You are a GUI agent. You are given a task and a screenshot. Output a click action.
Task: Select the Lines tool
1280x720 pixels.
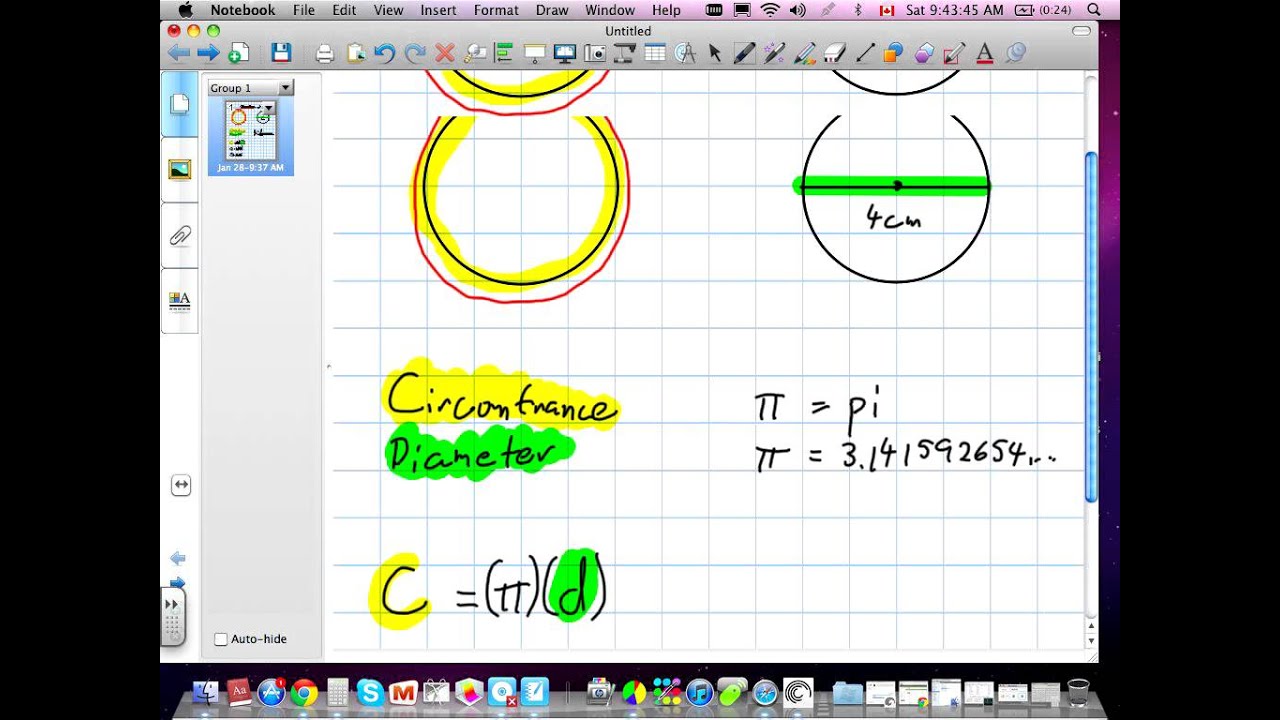(865, 53)
